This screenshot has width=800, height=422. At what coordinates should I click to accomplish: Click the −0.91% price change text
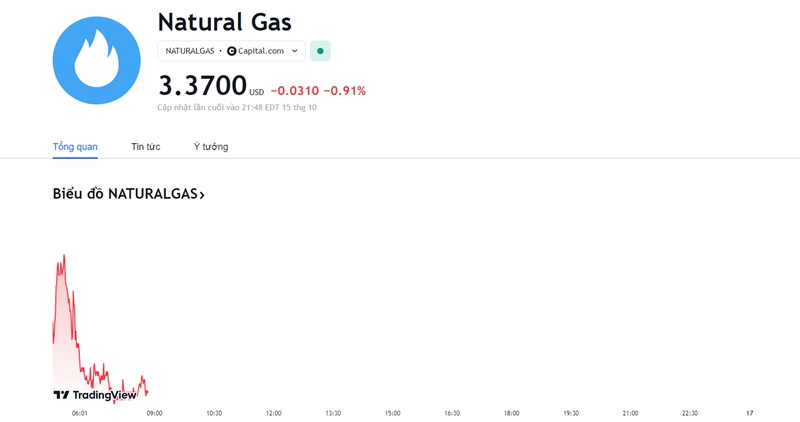coord(345,91)
